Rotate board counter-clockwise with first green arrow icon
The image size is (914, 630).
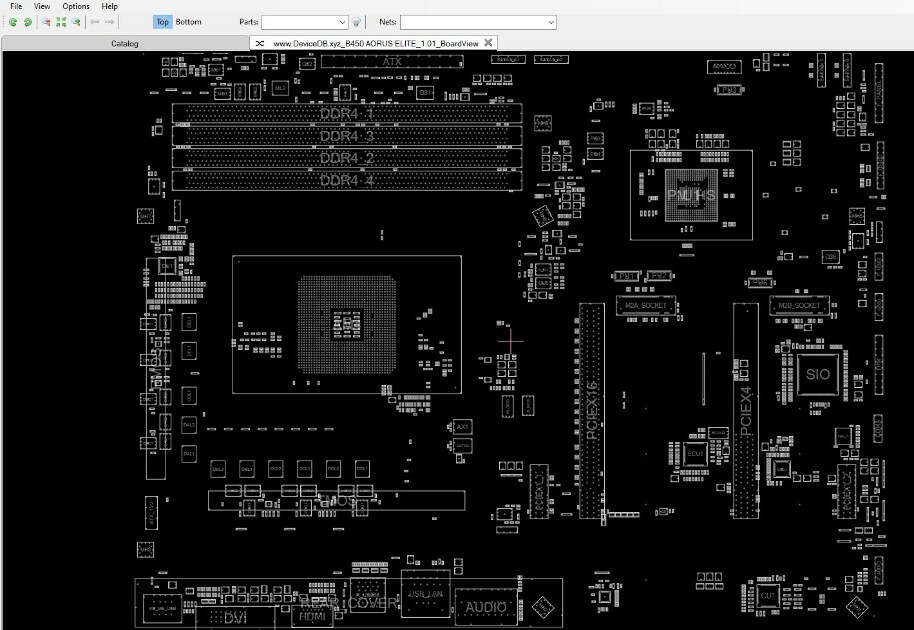tap(13, 22)
